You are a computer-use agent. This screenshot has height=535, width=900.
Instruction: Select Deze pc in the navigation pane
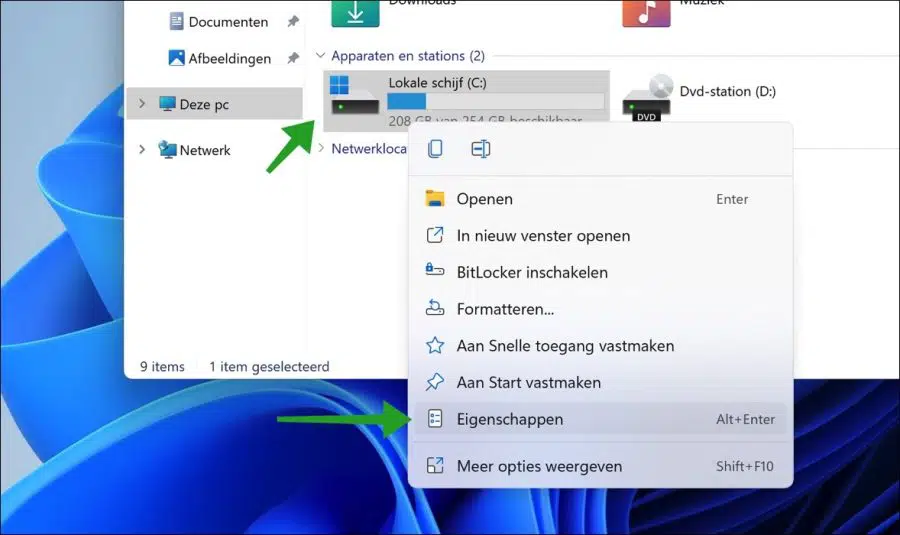click(x=215, y=104)
